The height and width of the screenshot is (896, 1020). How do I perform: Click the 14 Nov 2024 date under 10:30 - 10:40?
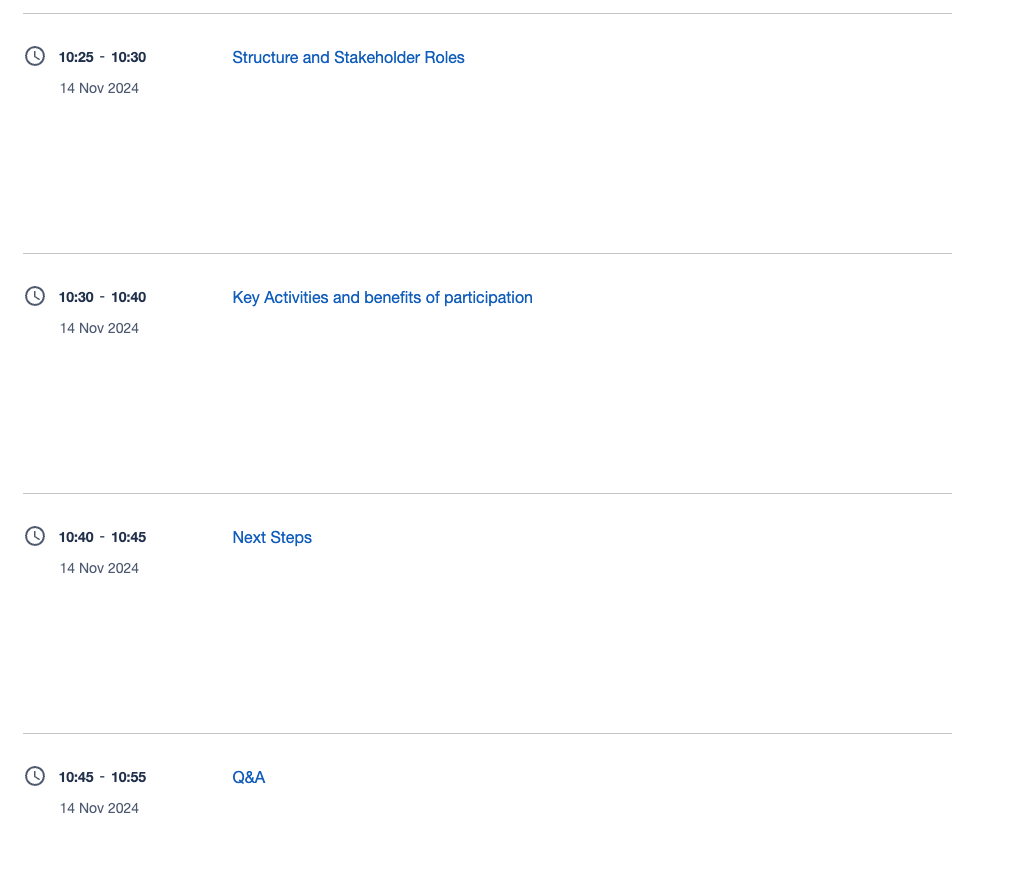click(99, 328)
